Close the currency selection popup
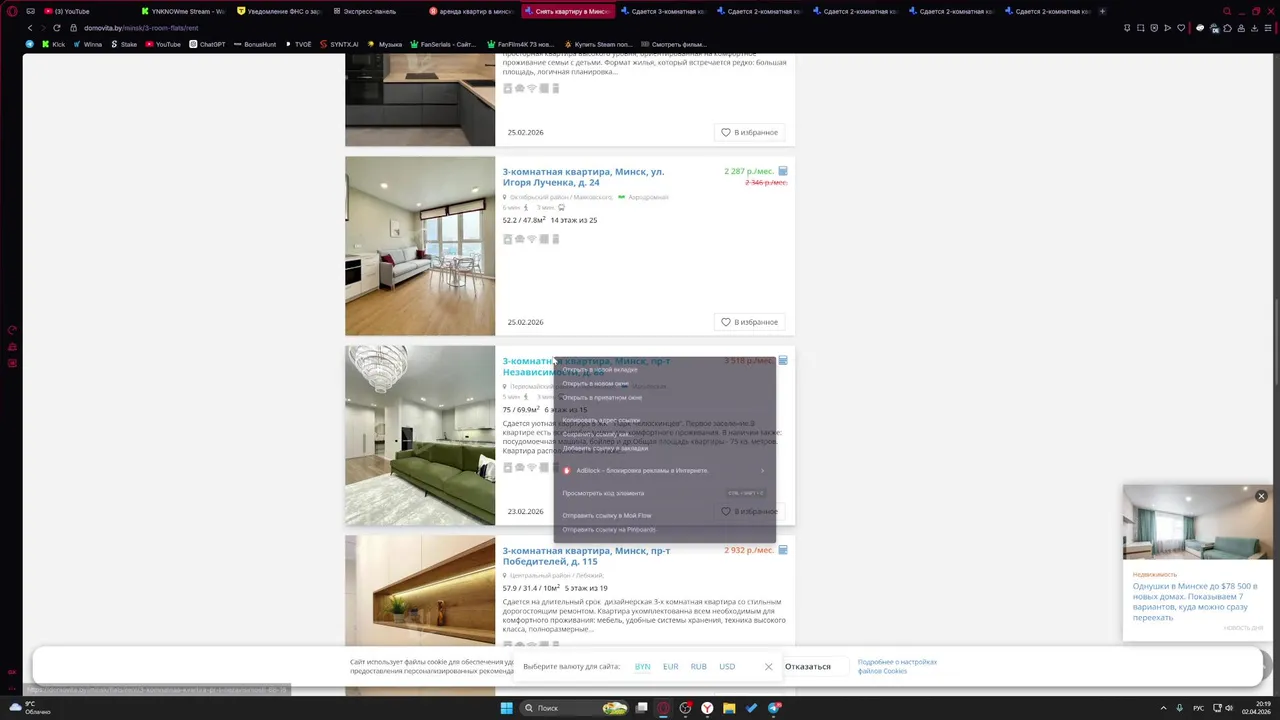The height and width of the screenshot is (720, 1280). [x=768, y=667]
